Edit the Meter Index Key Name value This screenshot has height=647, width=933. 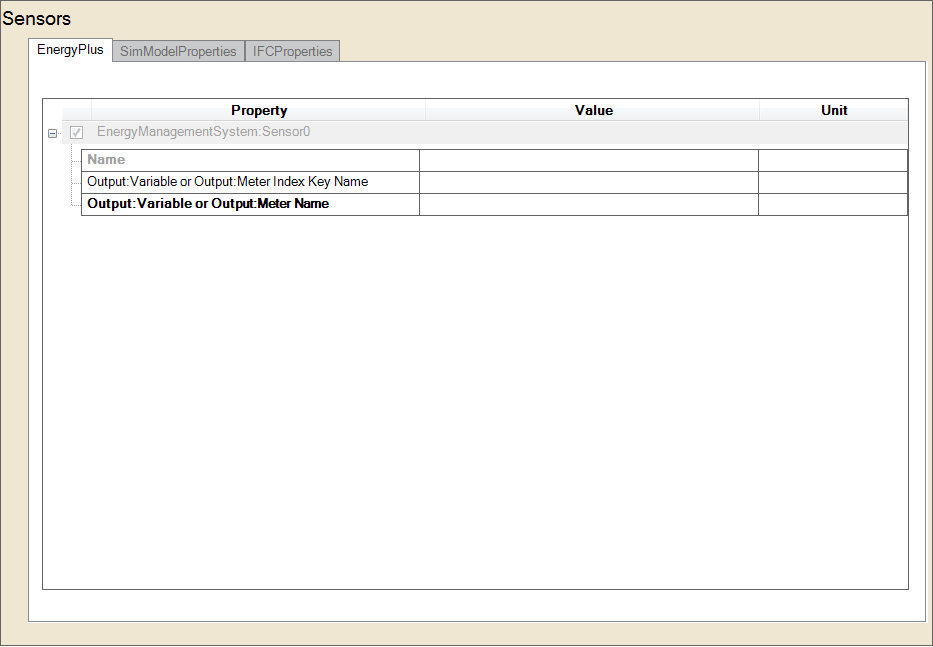click(588, 182)
